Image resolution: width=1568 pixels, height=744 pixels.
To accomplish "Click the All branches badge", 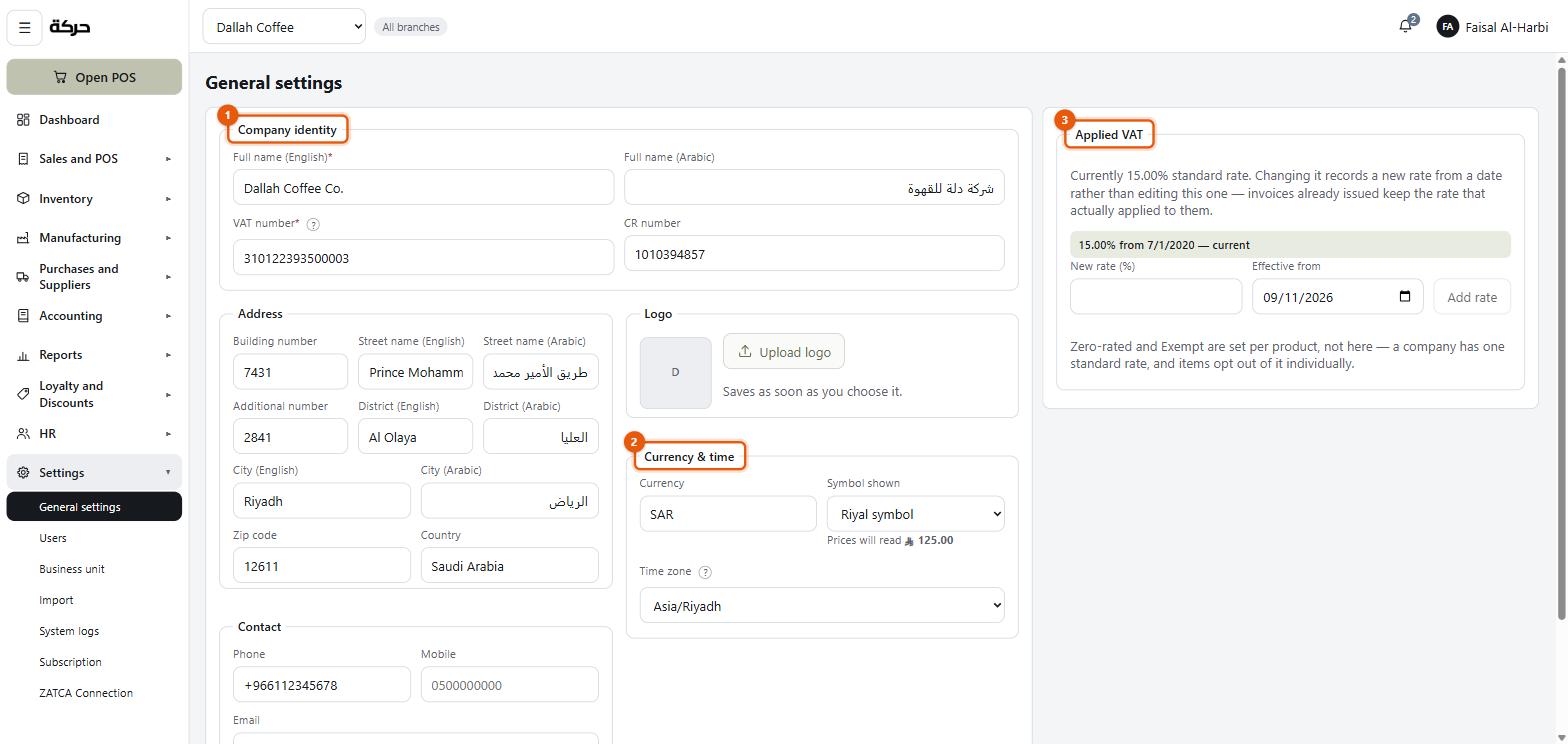I will point(411,27).
